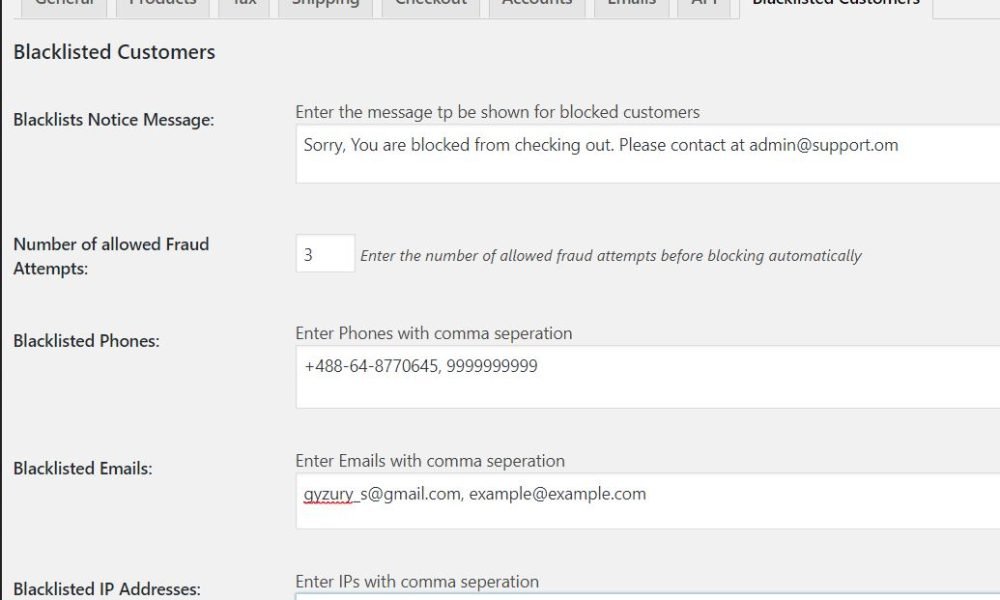Select the Tax tab

pyautogui.click(x=244, y=6)
